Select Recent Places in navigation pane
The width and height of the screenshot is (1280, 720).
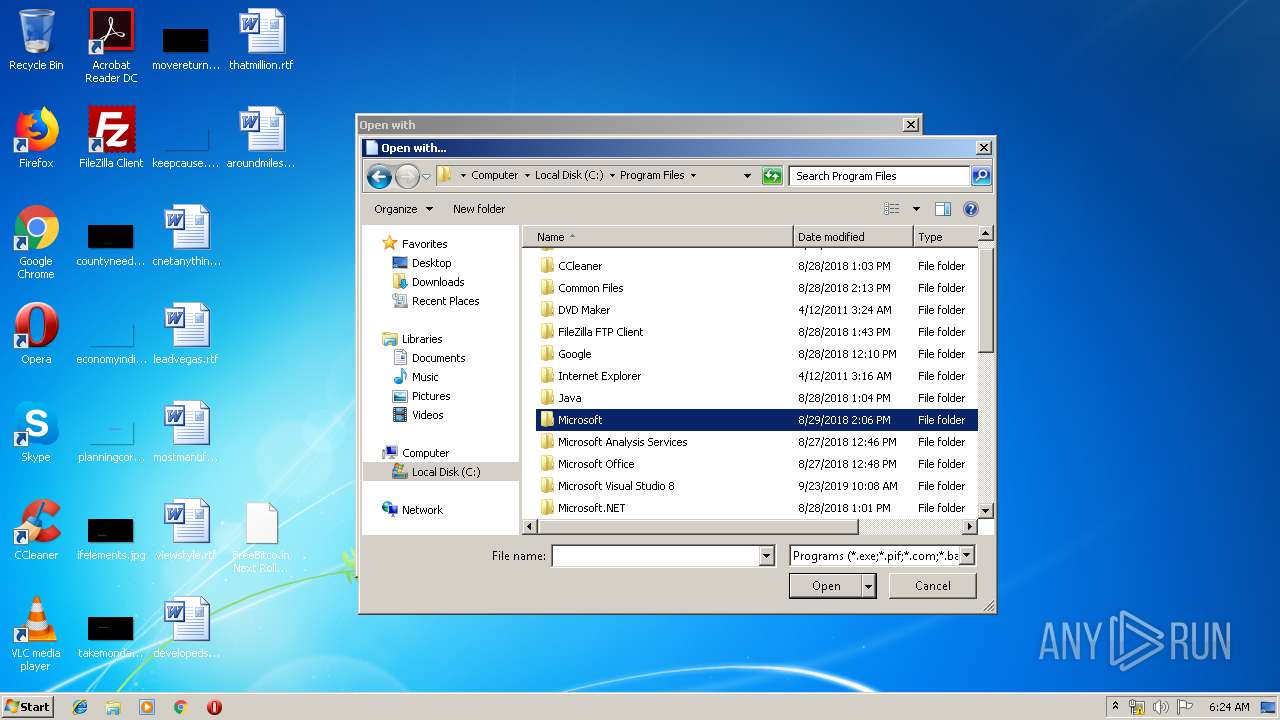445,301
